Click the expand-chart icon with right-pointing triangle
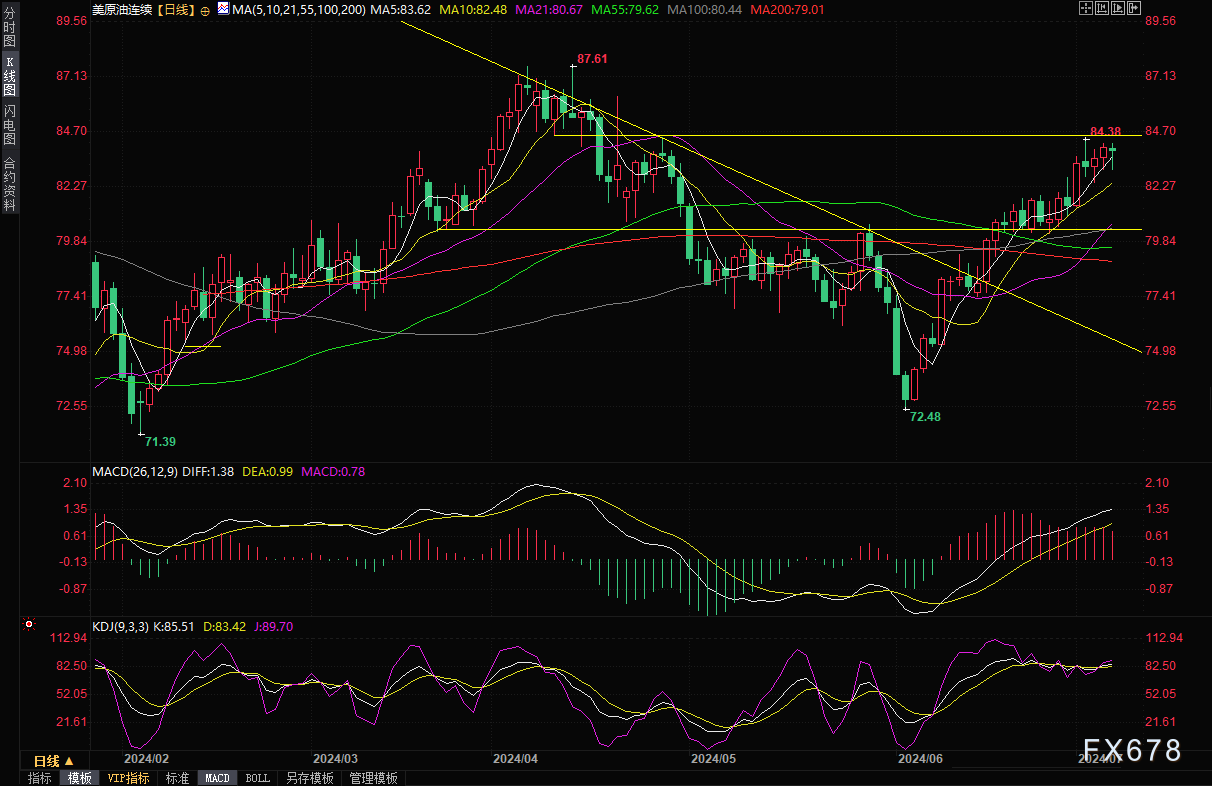This screenshot has height=786, width=1212. tap(1118, 9)
